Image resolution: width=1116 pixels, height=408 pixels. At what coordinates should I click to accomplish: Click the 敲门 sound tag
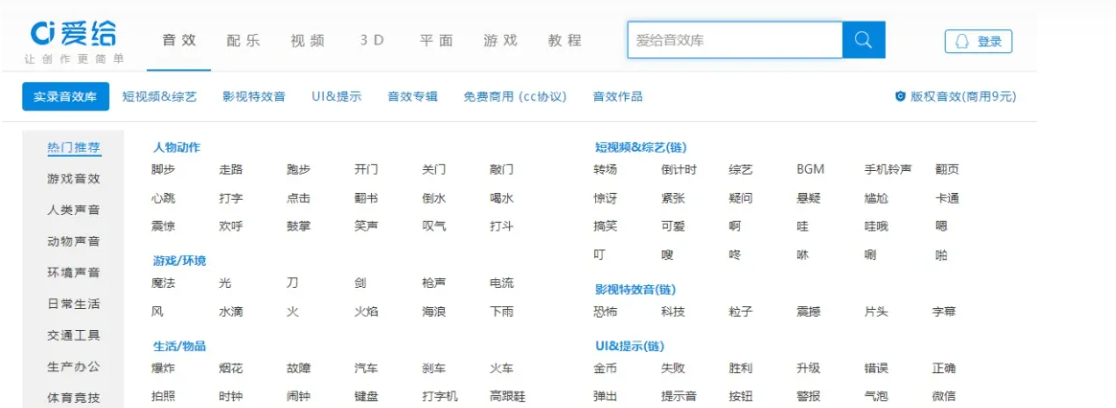(502, 169)
